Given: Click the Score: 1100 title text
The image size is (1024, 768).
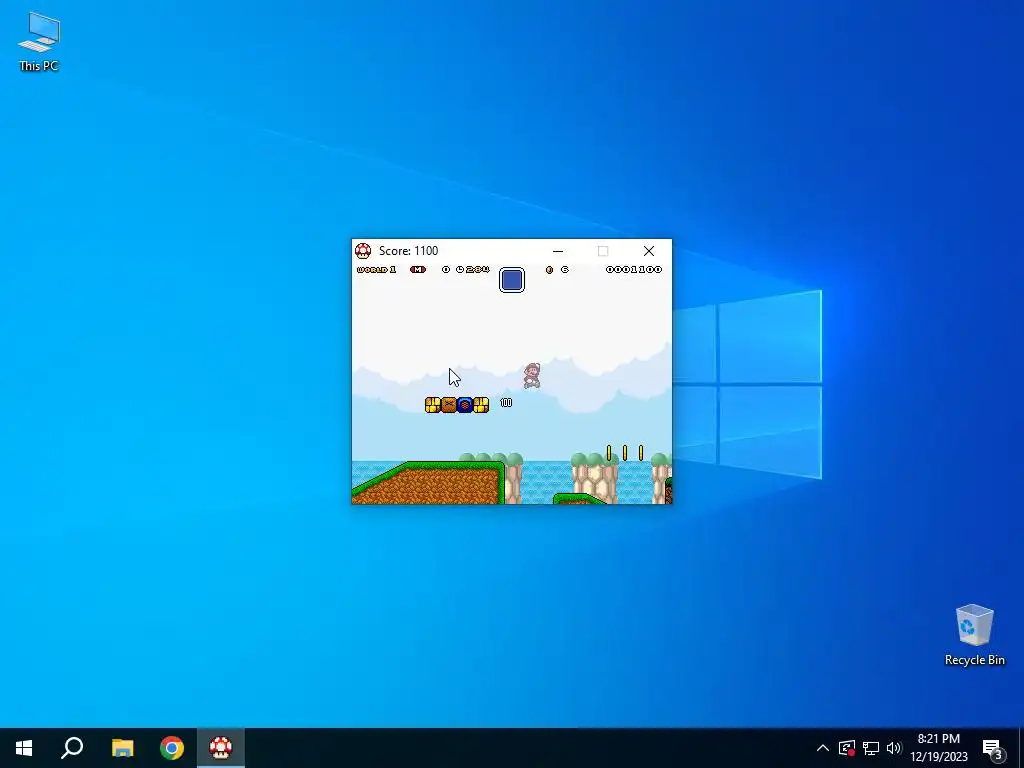Looking at the screenshot, I should click(x=408, y=251).
